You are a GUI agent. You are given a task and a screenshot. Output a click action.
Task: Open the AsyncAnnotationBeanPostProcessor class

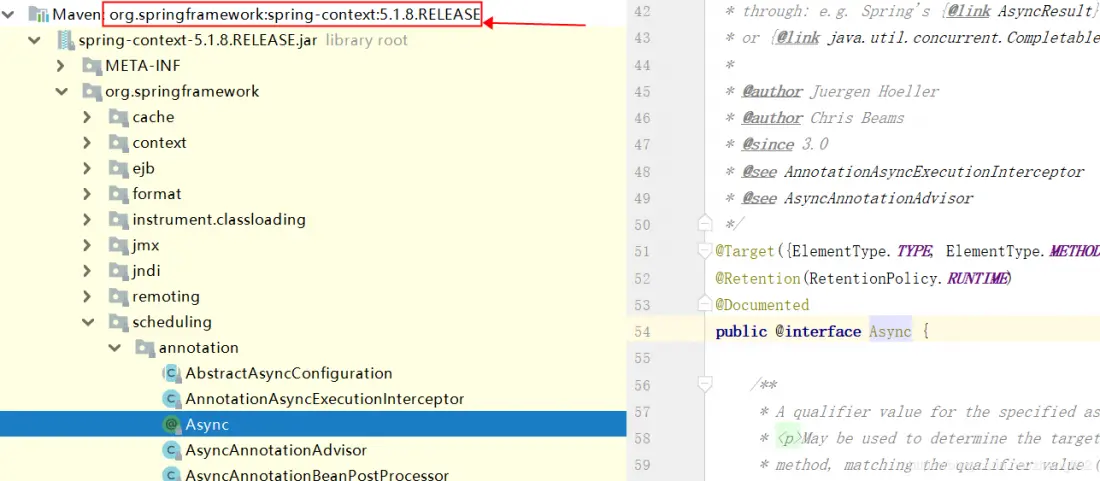[x=317, y=475]
